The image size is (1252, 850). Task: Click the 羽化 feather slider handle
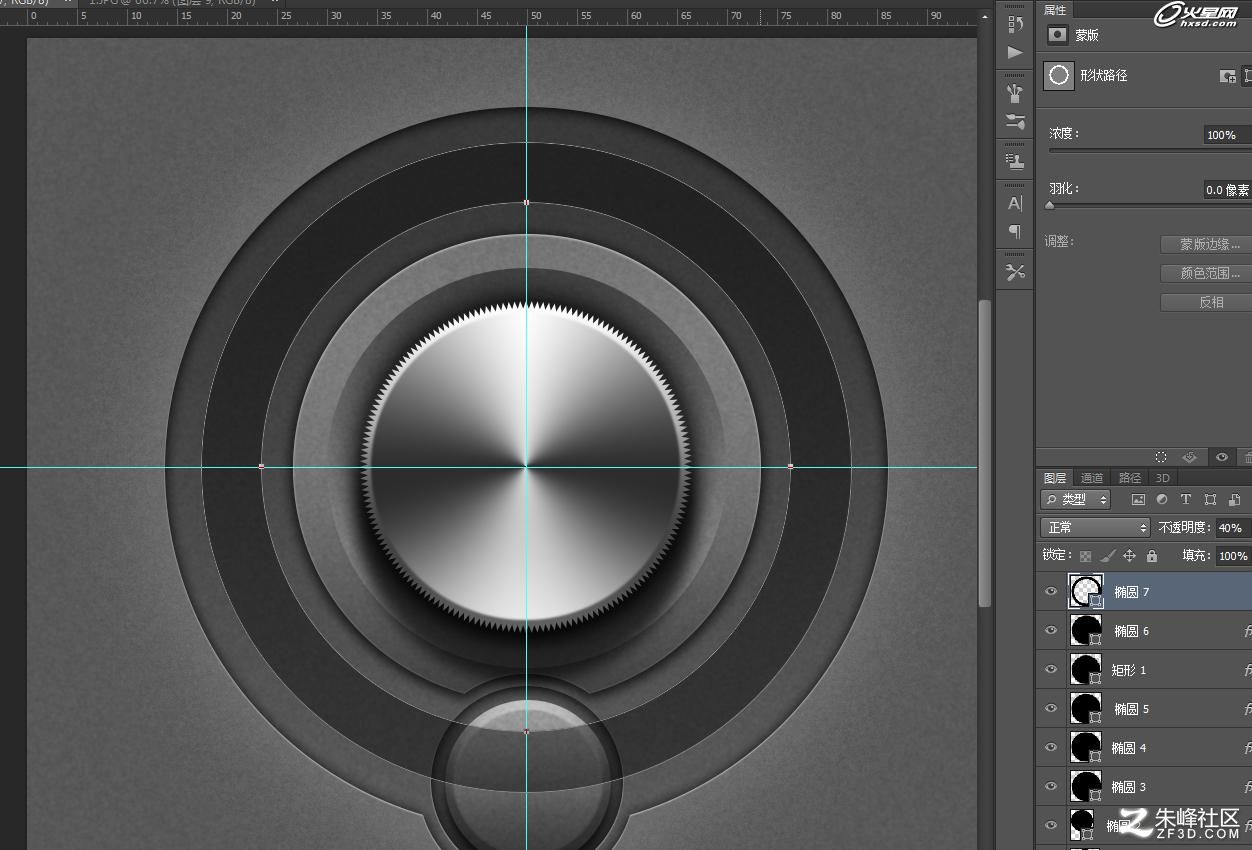tap(1050, 205)
